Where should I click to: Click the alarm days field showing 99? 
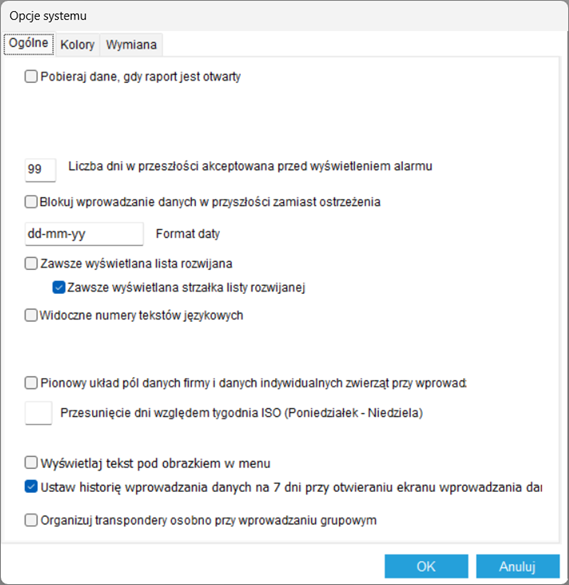(x=40, y=170)
